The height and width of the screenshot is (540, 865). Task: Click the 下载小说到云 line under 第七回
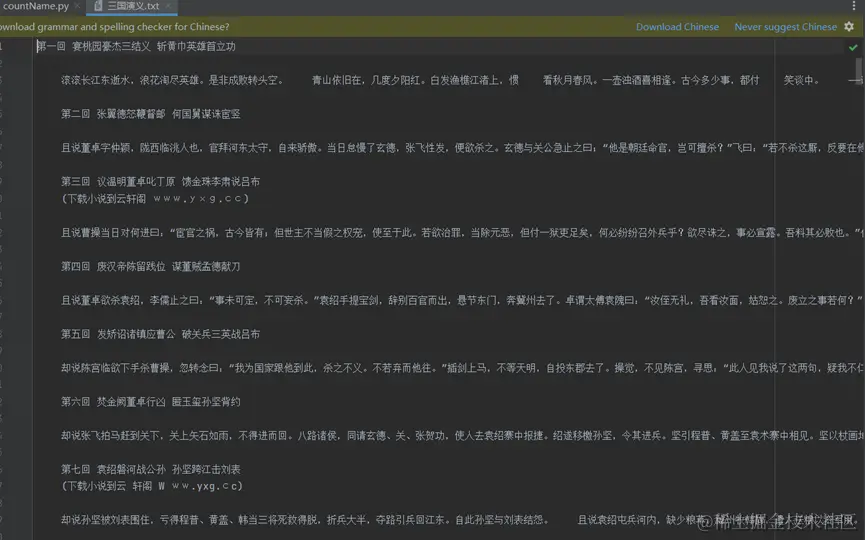(152, 486)
